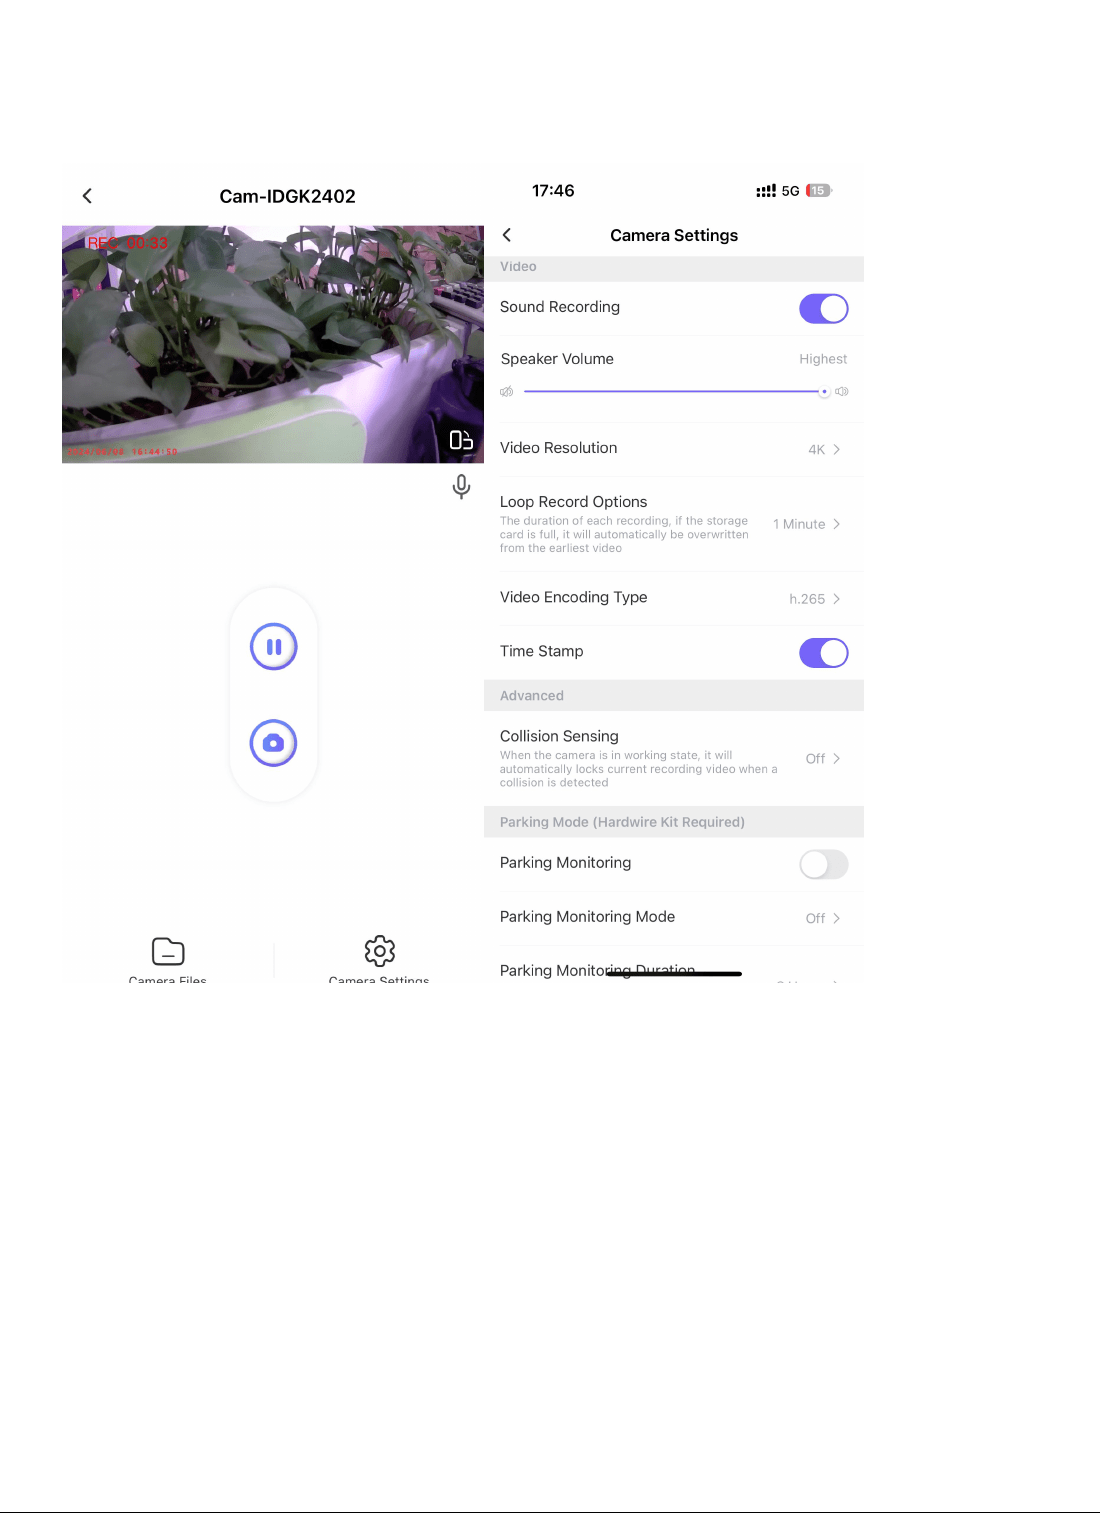Tap the muted speaker icon on volume slider
The width and height of the screenshot is (1100, 1513).
coord(507,392)
